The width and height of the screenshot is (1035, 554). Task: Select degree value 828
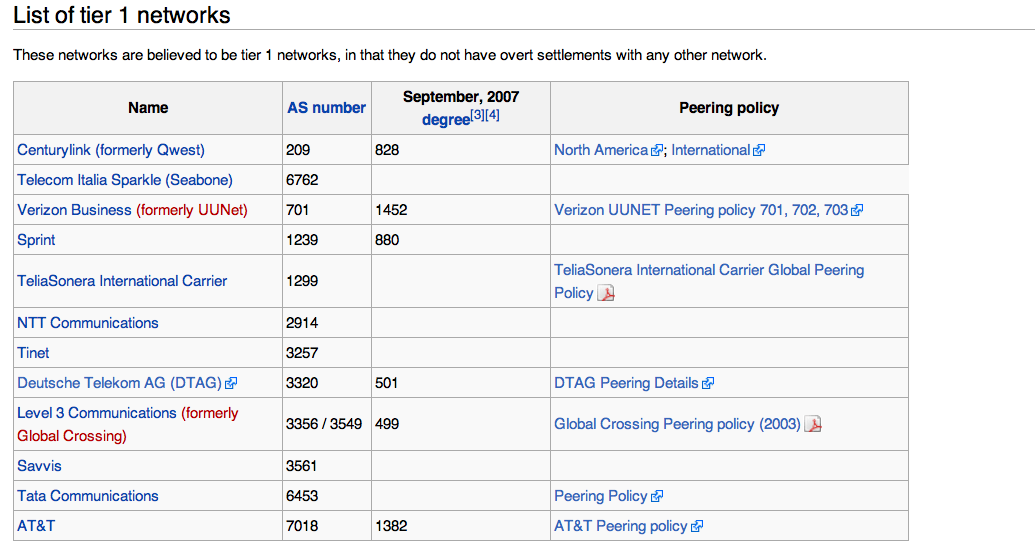pyautogui.click(x=387, y=150)
